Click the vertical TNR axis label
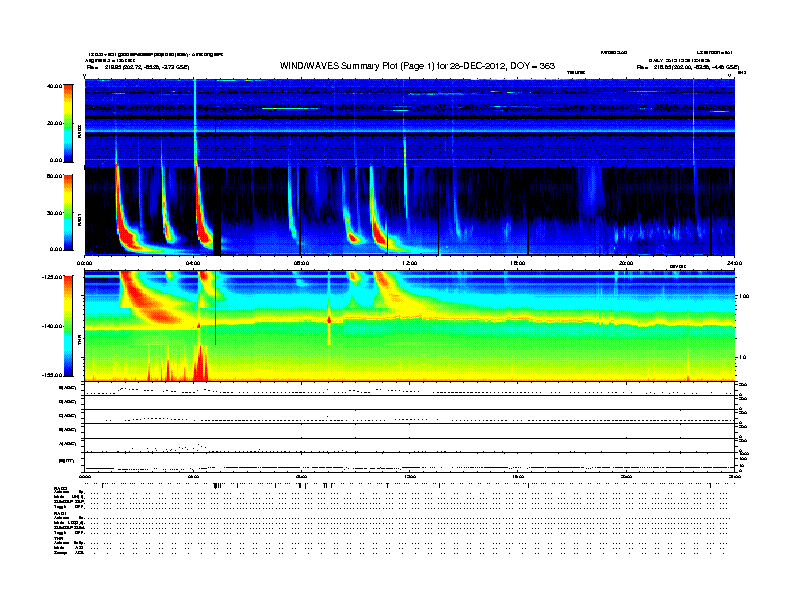The width and height of the screenshot is (792, 612). [80, 339]
